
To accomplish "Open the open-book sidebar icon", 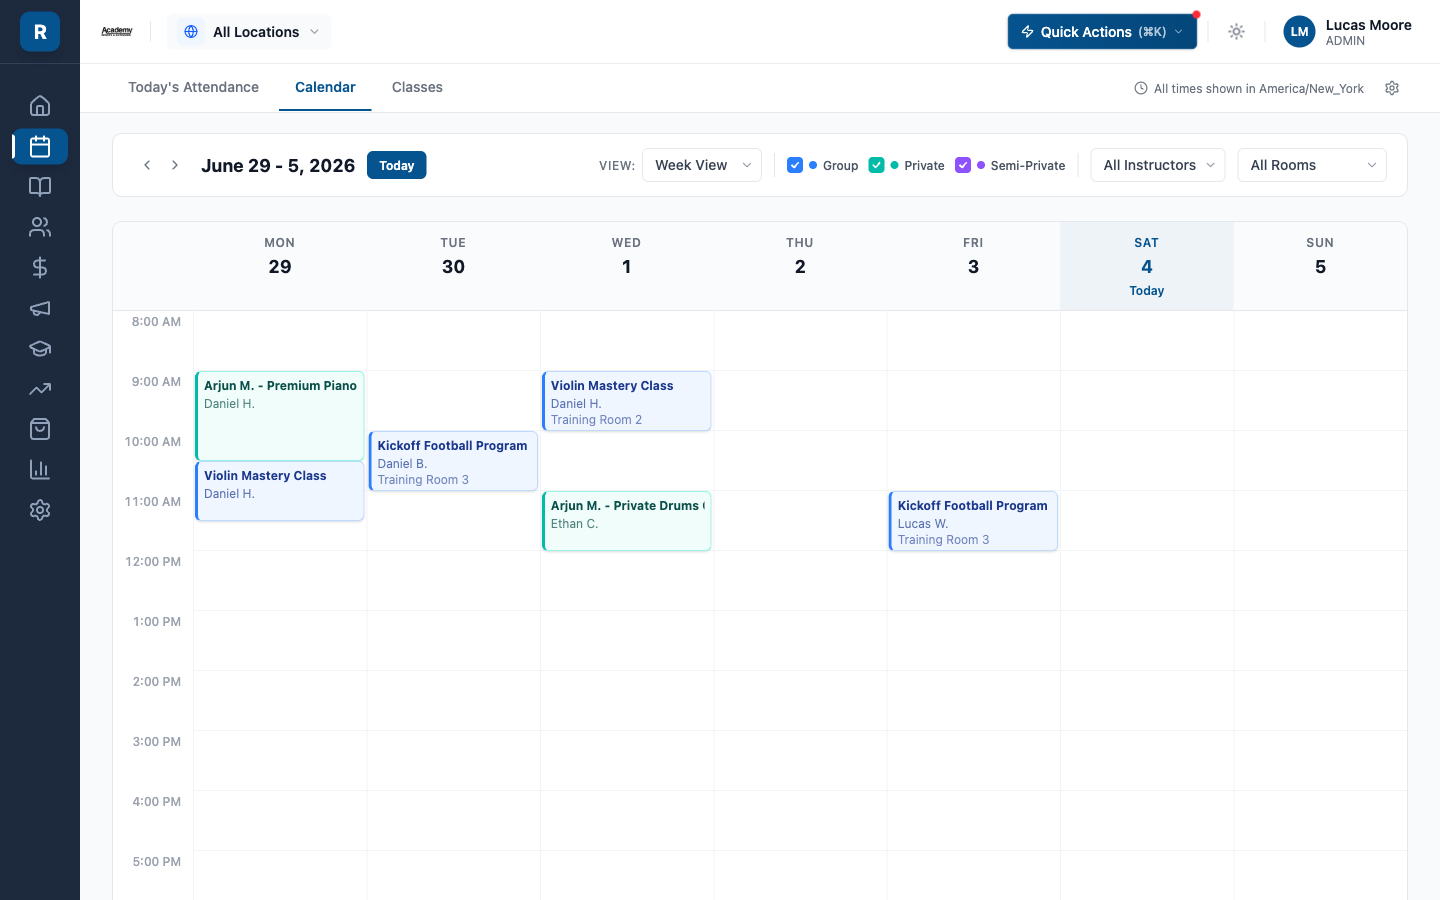I will coord(40,187).
